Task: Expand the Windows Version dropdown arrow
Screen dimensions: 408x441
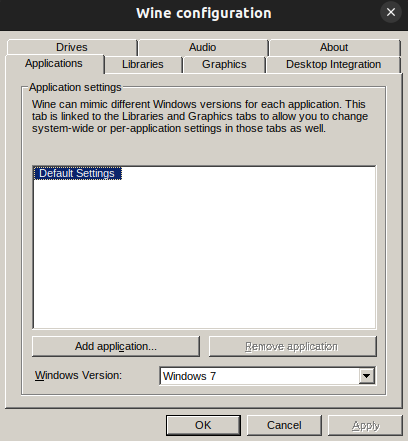Action: pyautogui.click(x=367, y=376)
